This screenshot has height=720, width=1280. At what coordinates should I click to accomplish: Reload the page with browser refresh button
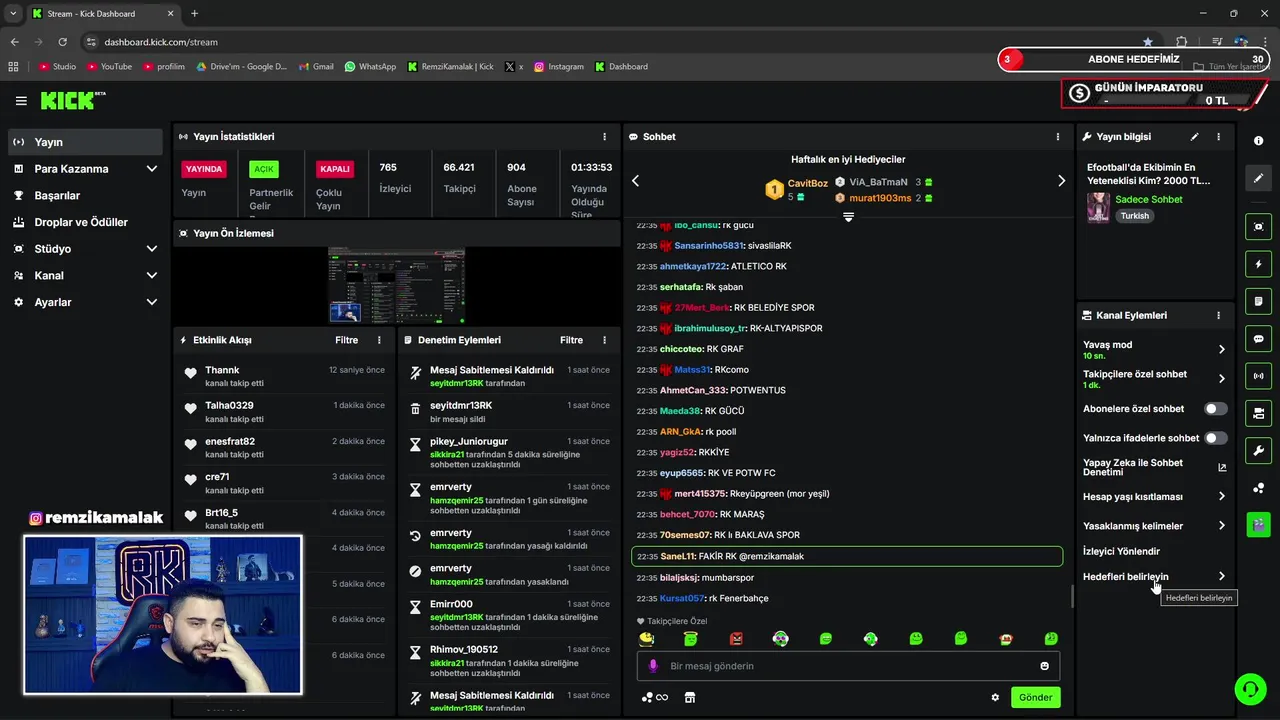[62, 42]
